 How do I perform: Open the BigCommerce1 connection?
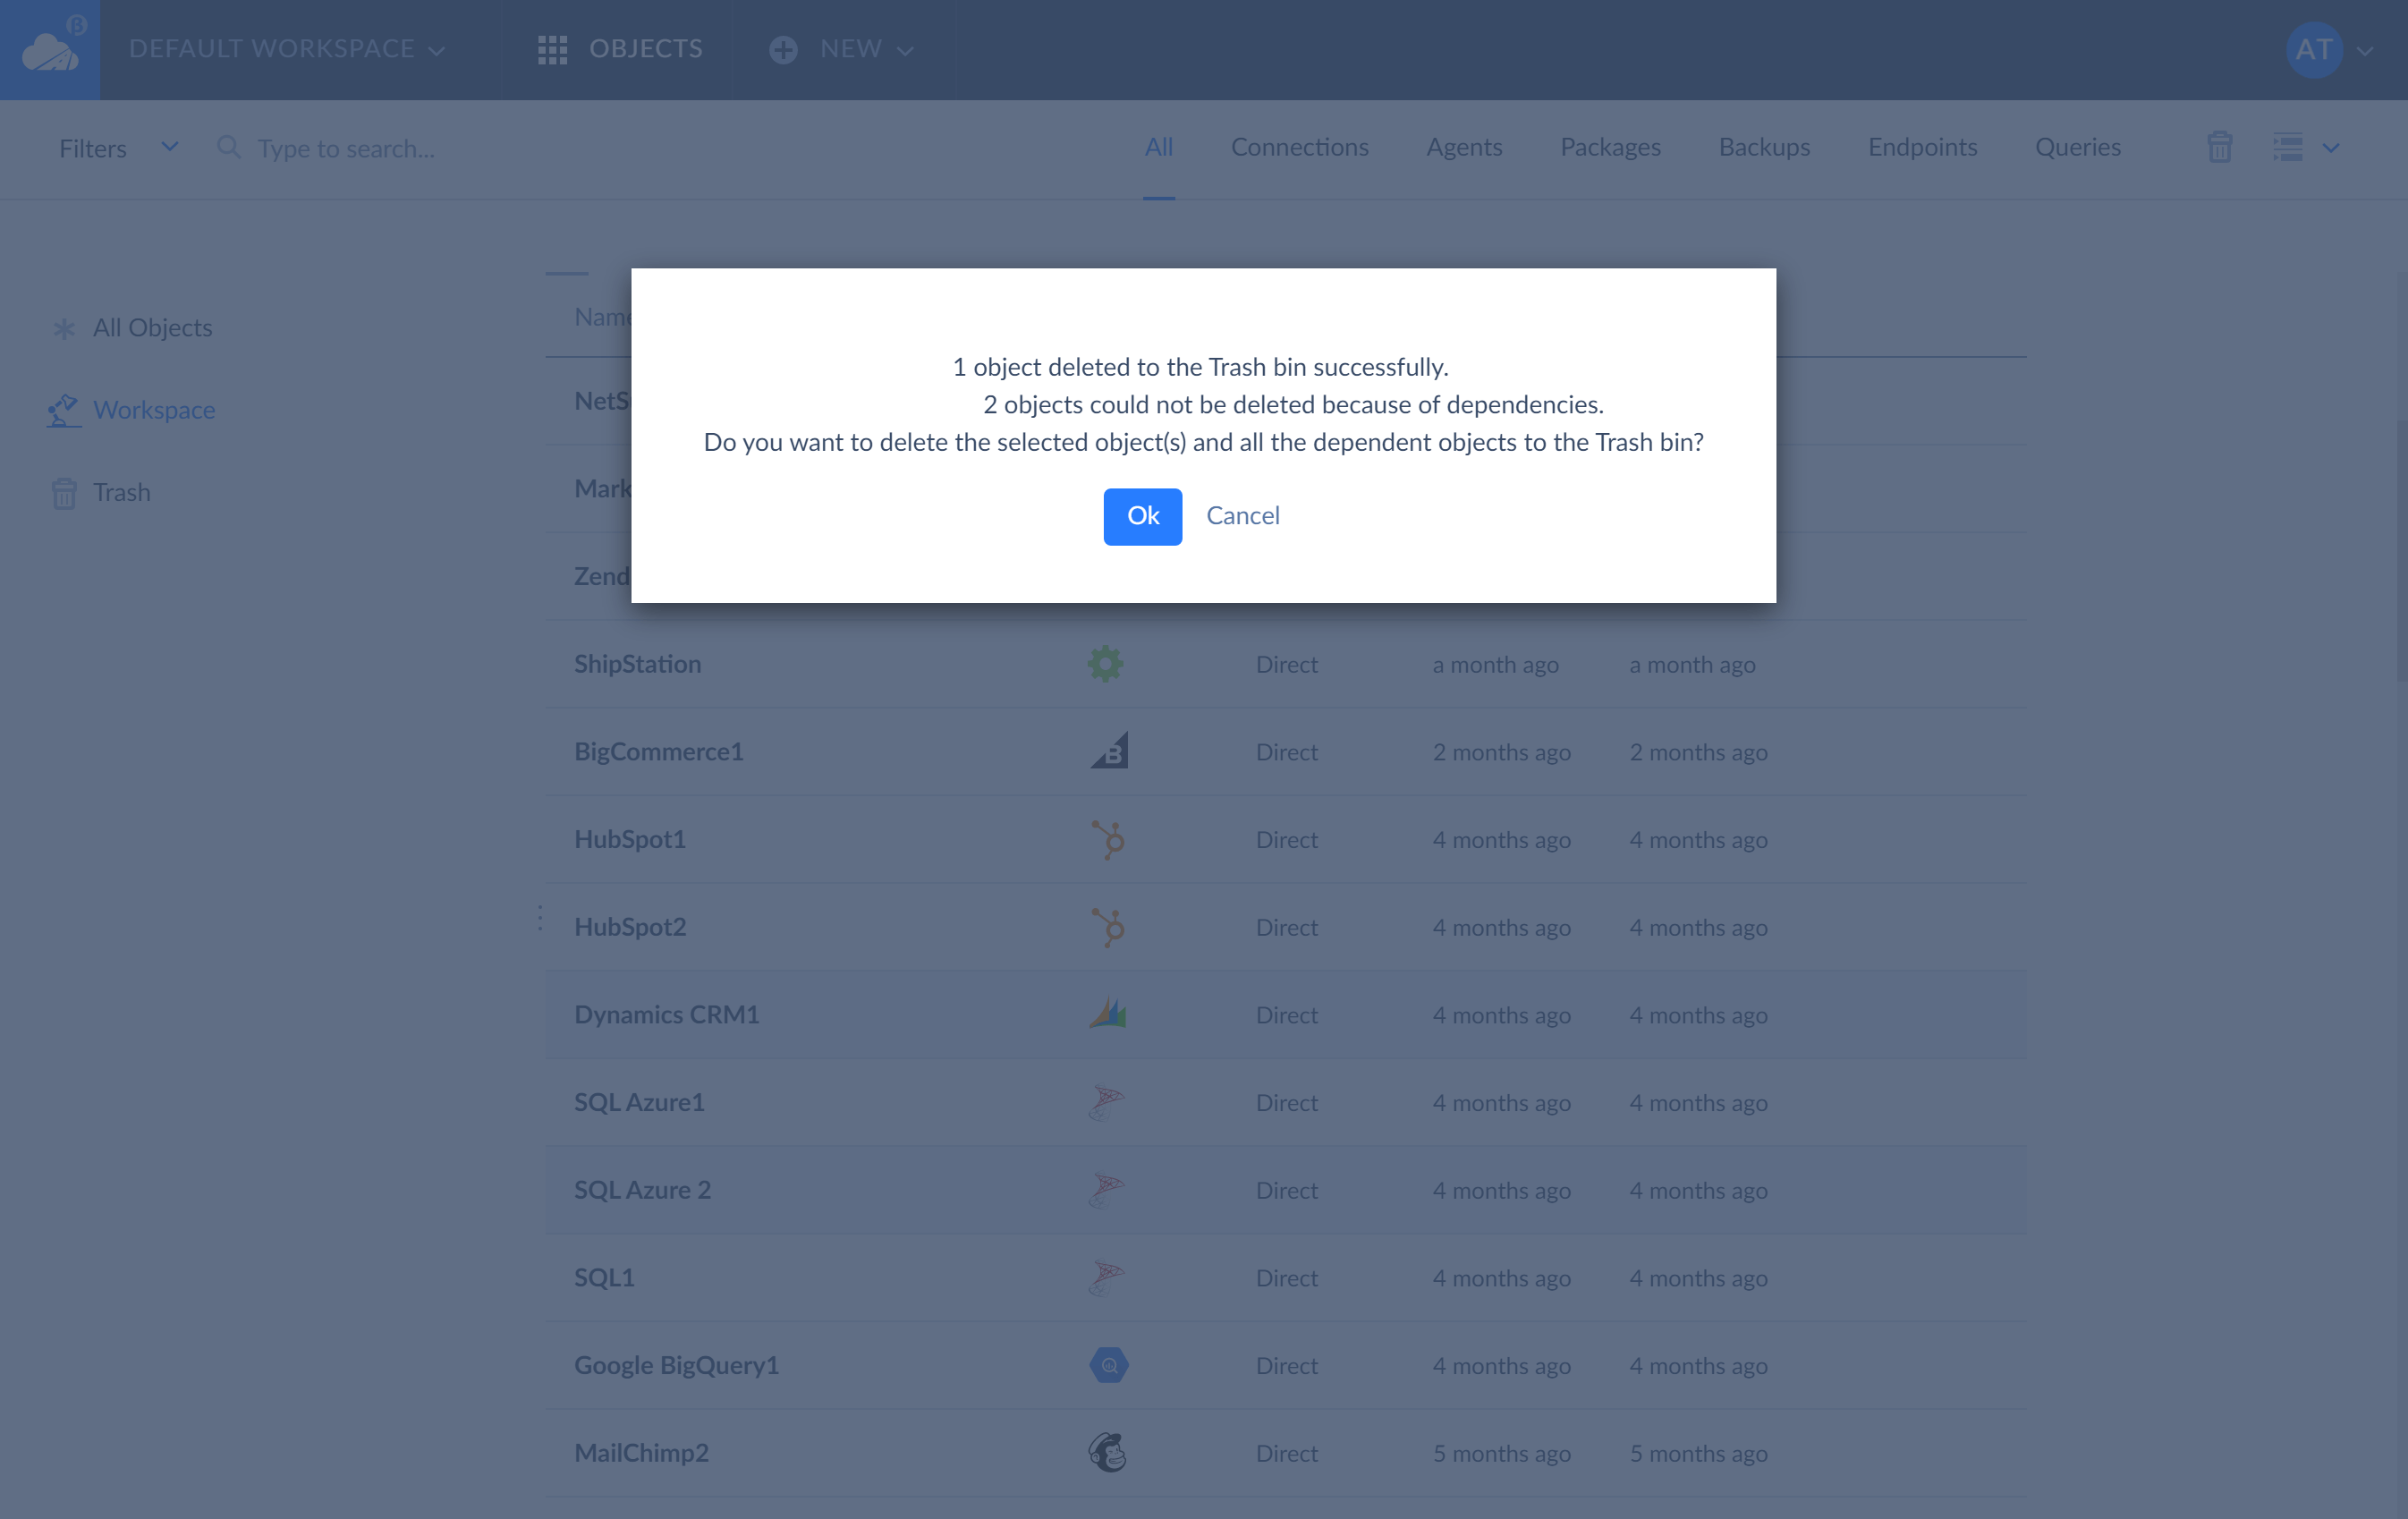coord(658,751)
